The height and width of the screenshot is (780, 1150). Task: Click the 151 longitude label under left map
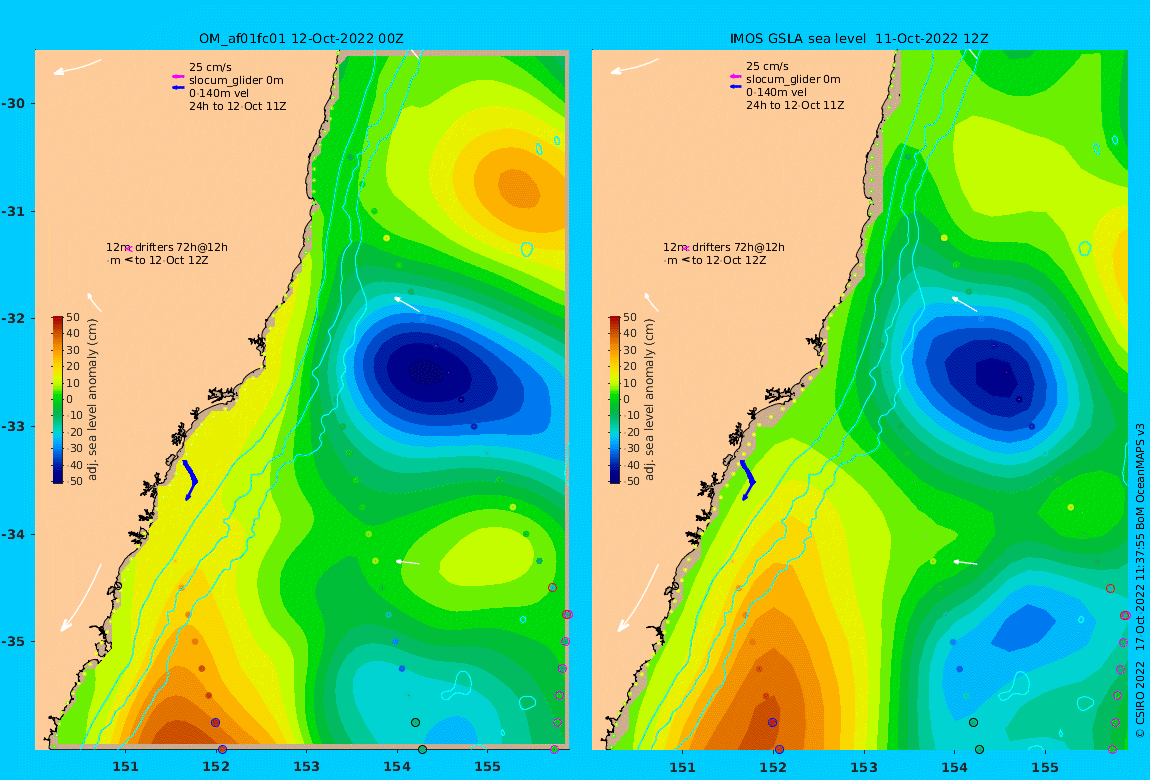125,767
